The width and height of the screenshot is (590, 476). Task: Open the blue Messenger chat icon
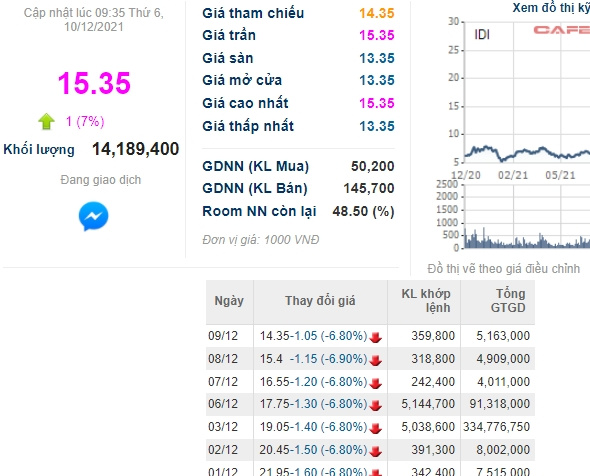pos(93,216)
